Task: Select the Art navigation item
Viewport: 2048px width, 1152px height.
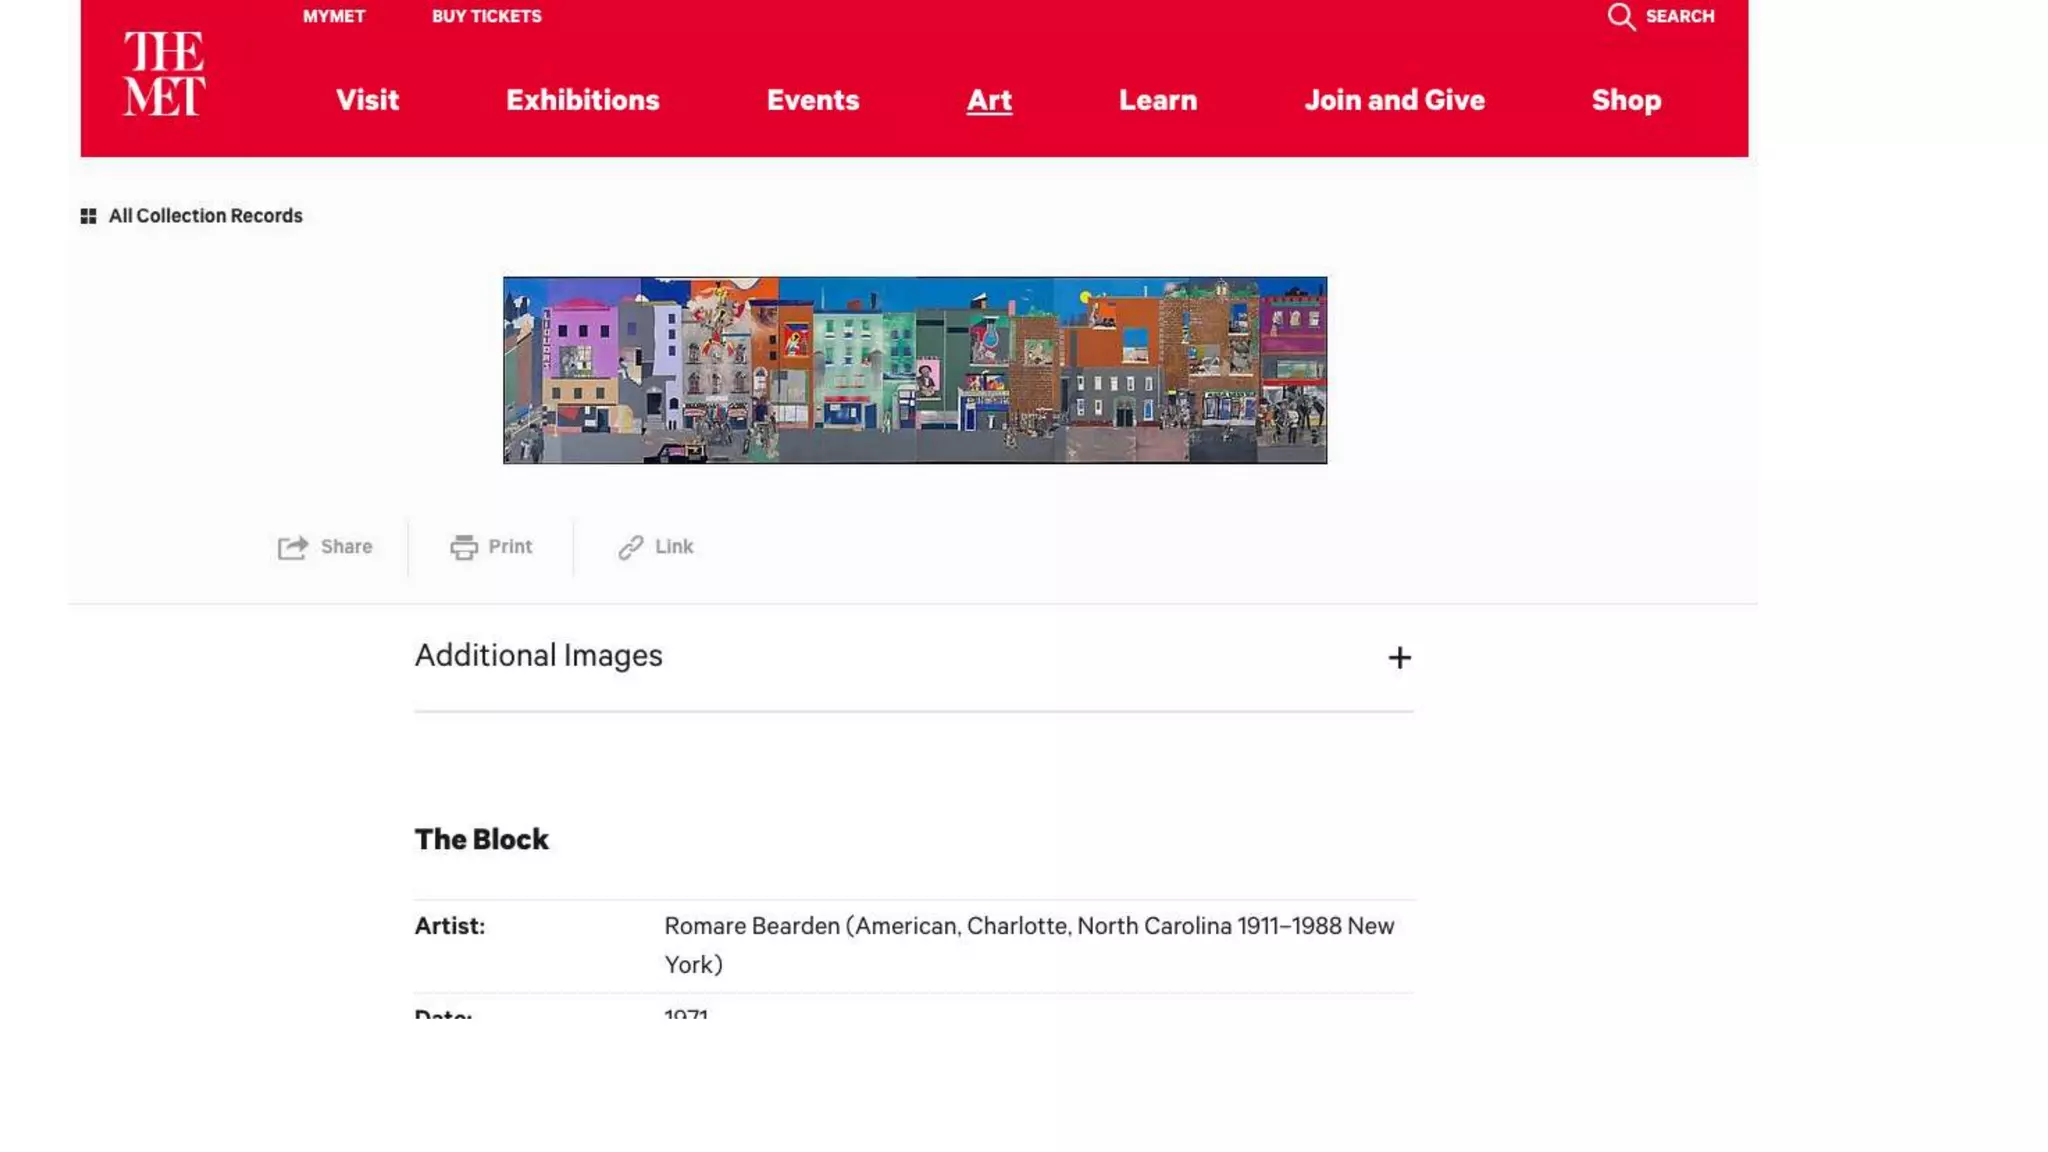Action: pyautogui.click(x=989, y=100)
